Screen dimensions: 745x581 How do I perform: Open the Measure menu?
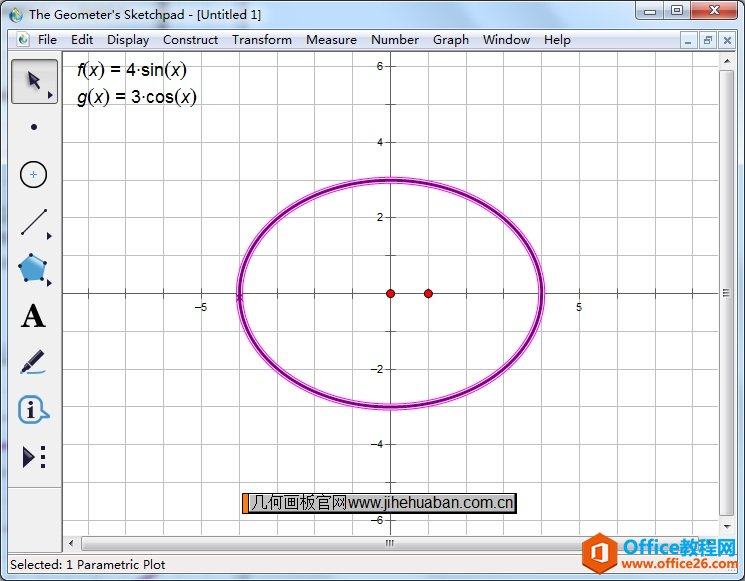tap(331, 40)
